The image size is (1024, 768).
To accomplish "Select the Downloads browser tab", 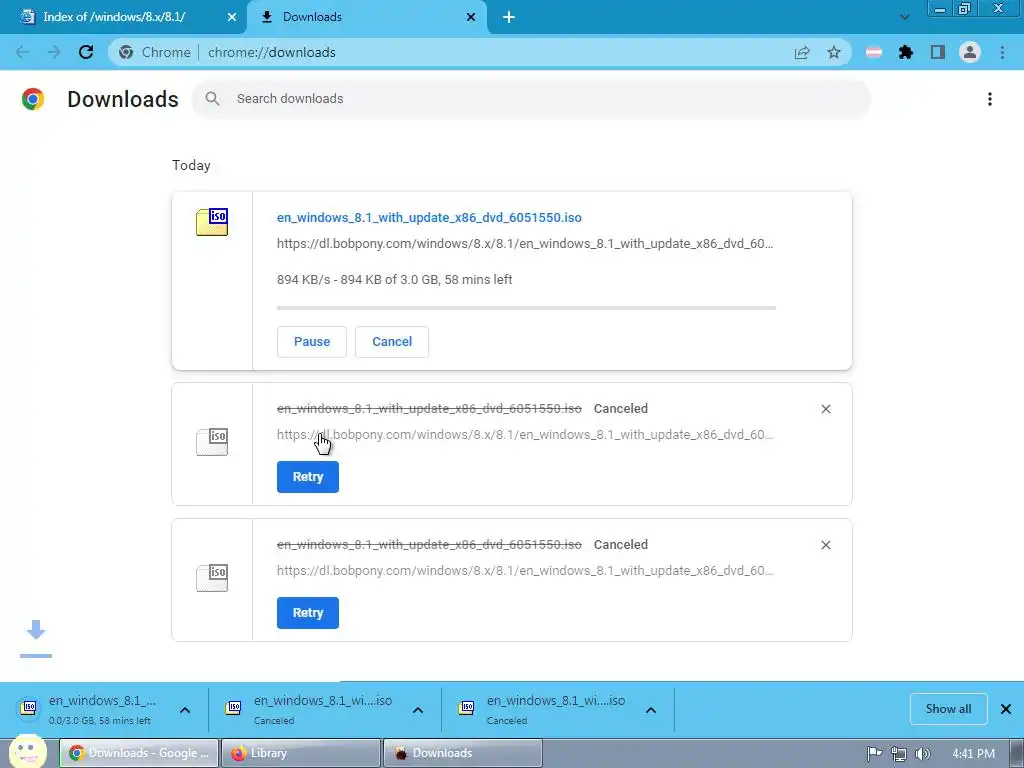I will [x=367, y=17].
